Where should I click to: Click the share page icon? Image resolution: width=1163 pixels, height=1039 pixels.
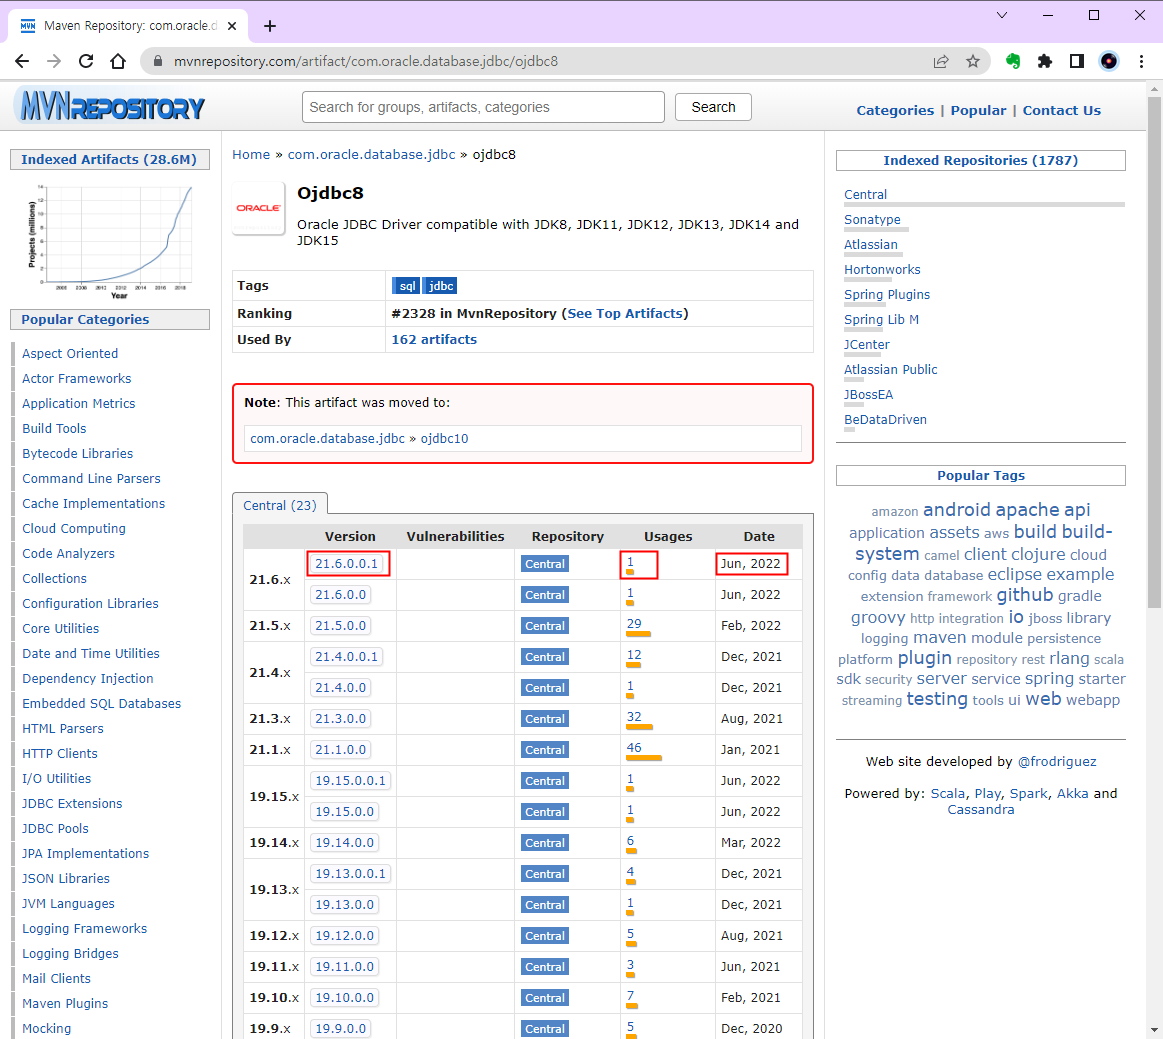(940, 62)
